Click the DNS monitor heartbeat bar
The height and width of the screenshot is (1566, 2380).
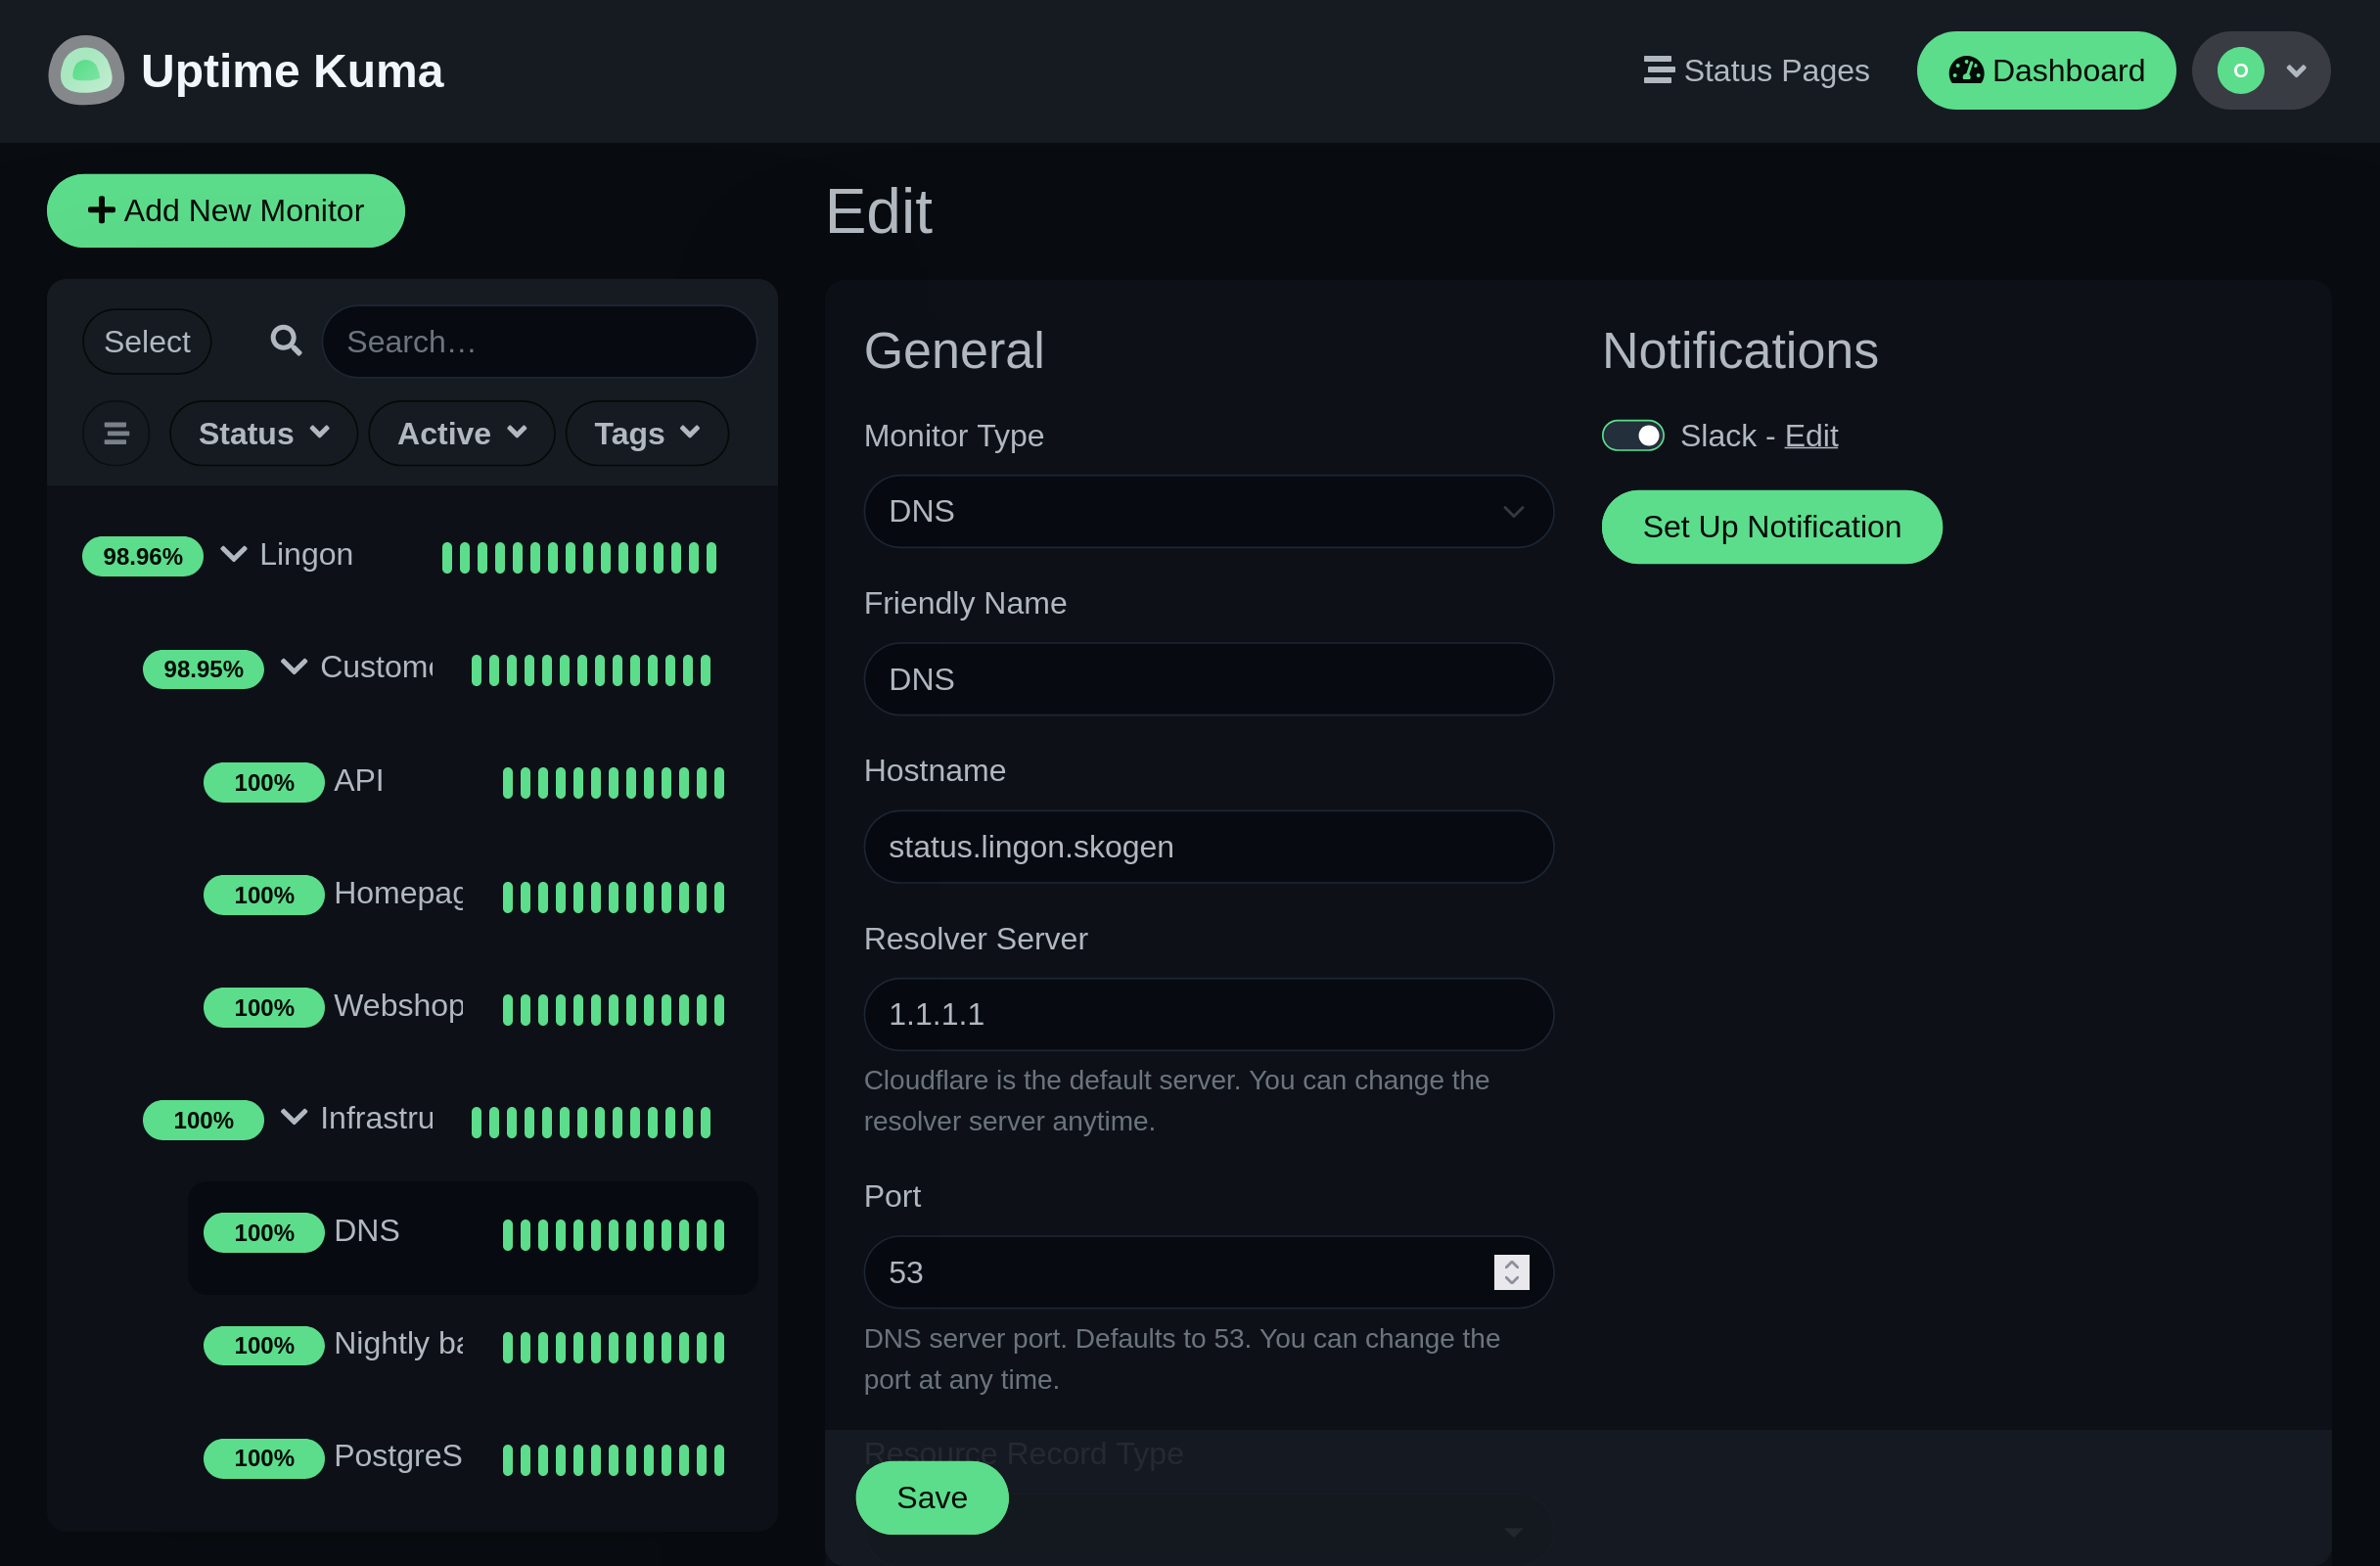click(x=613, y=1236)
